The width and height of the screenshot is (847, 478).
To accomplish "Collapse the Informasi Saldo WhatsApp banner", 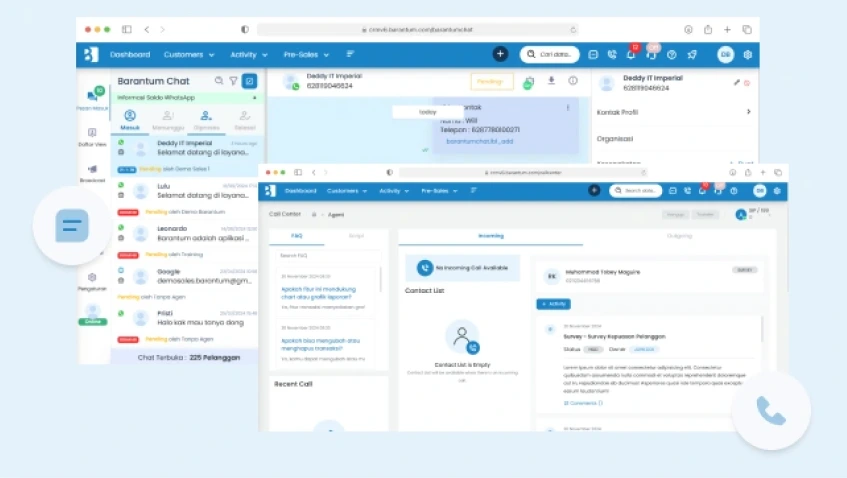I will pos(254,98).
